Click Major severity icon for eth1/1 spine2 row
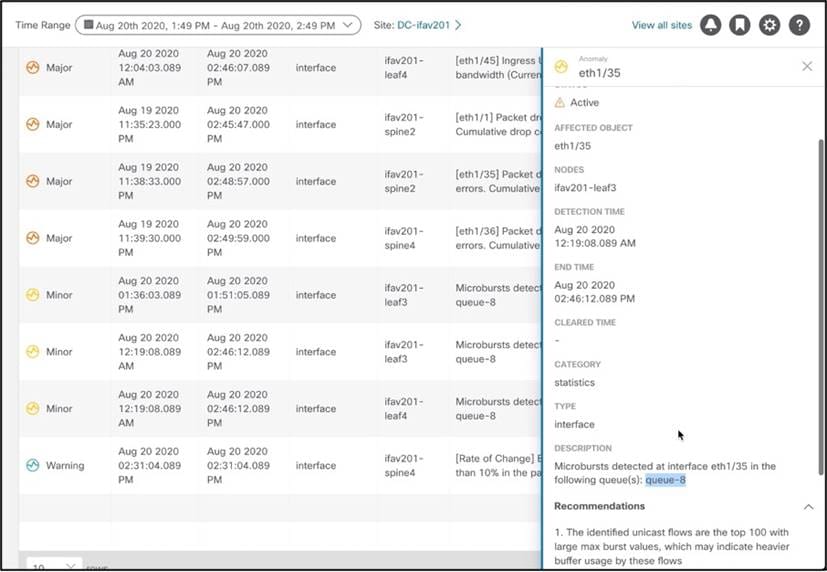The height and width of the screenshot is (572, 827). (33, 124)
